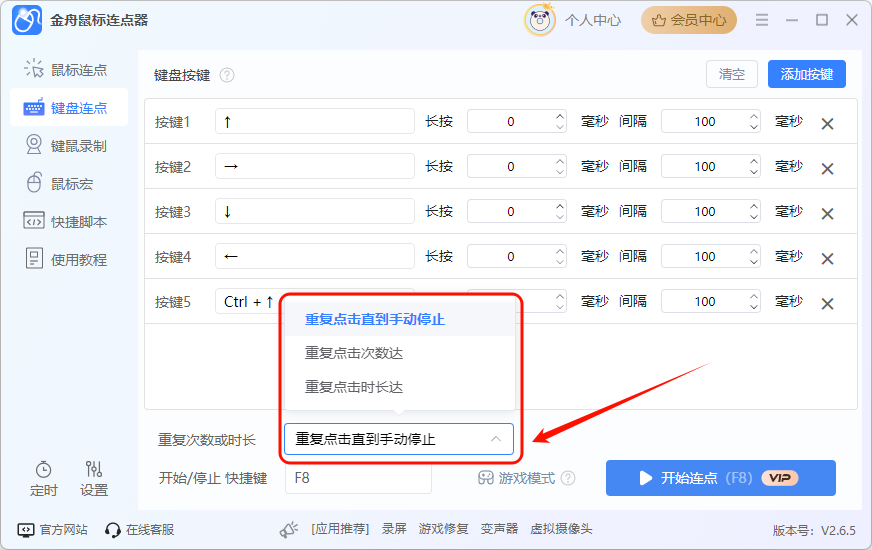Delete 按键4 row with its X icon

pos(827,259)
